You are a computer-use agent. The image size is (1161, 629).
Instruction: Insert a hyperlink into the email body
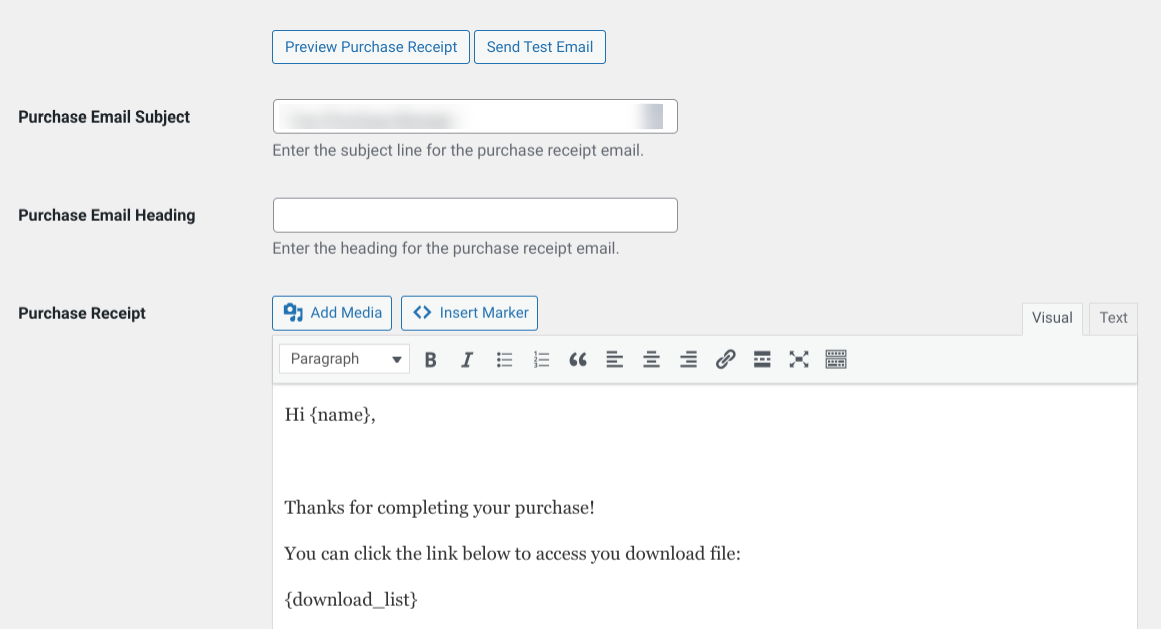tap(725, 359)
